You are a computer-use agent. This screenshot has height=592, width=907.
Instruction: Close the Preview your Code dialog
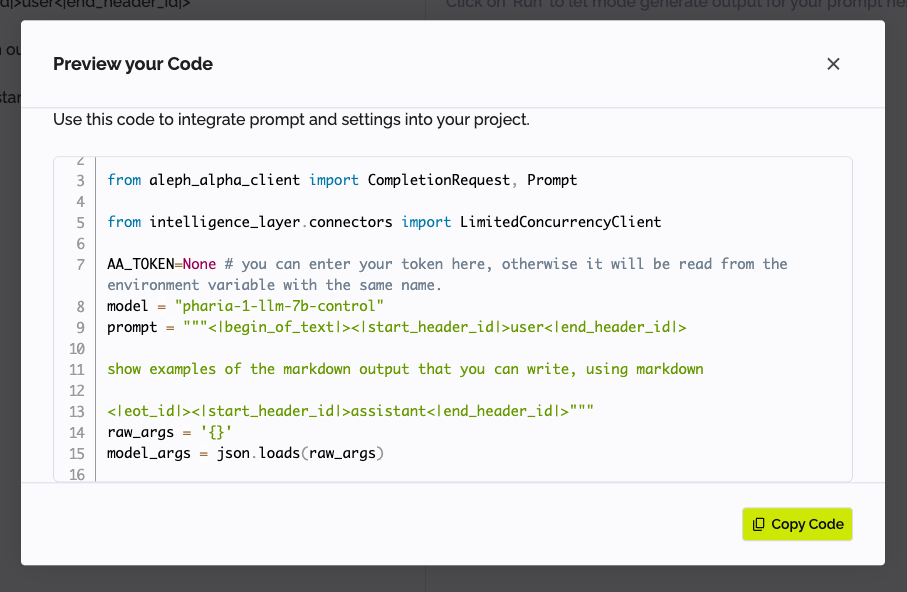833,64
